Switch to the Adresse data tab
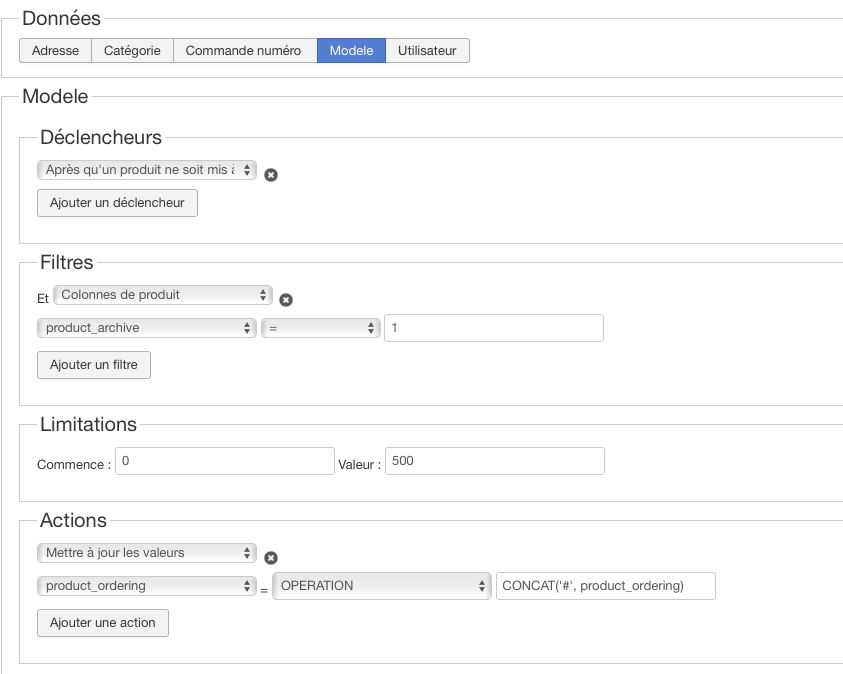Viewport: 843px width, 674px height. (56, 50)
